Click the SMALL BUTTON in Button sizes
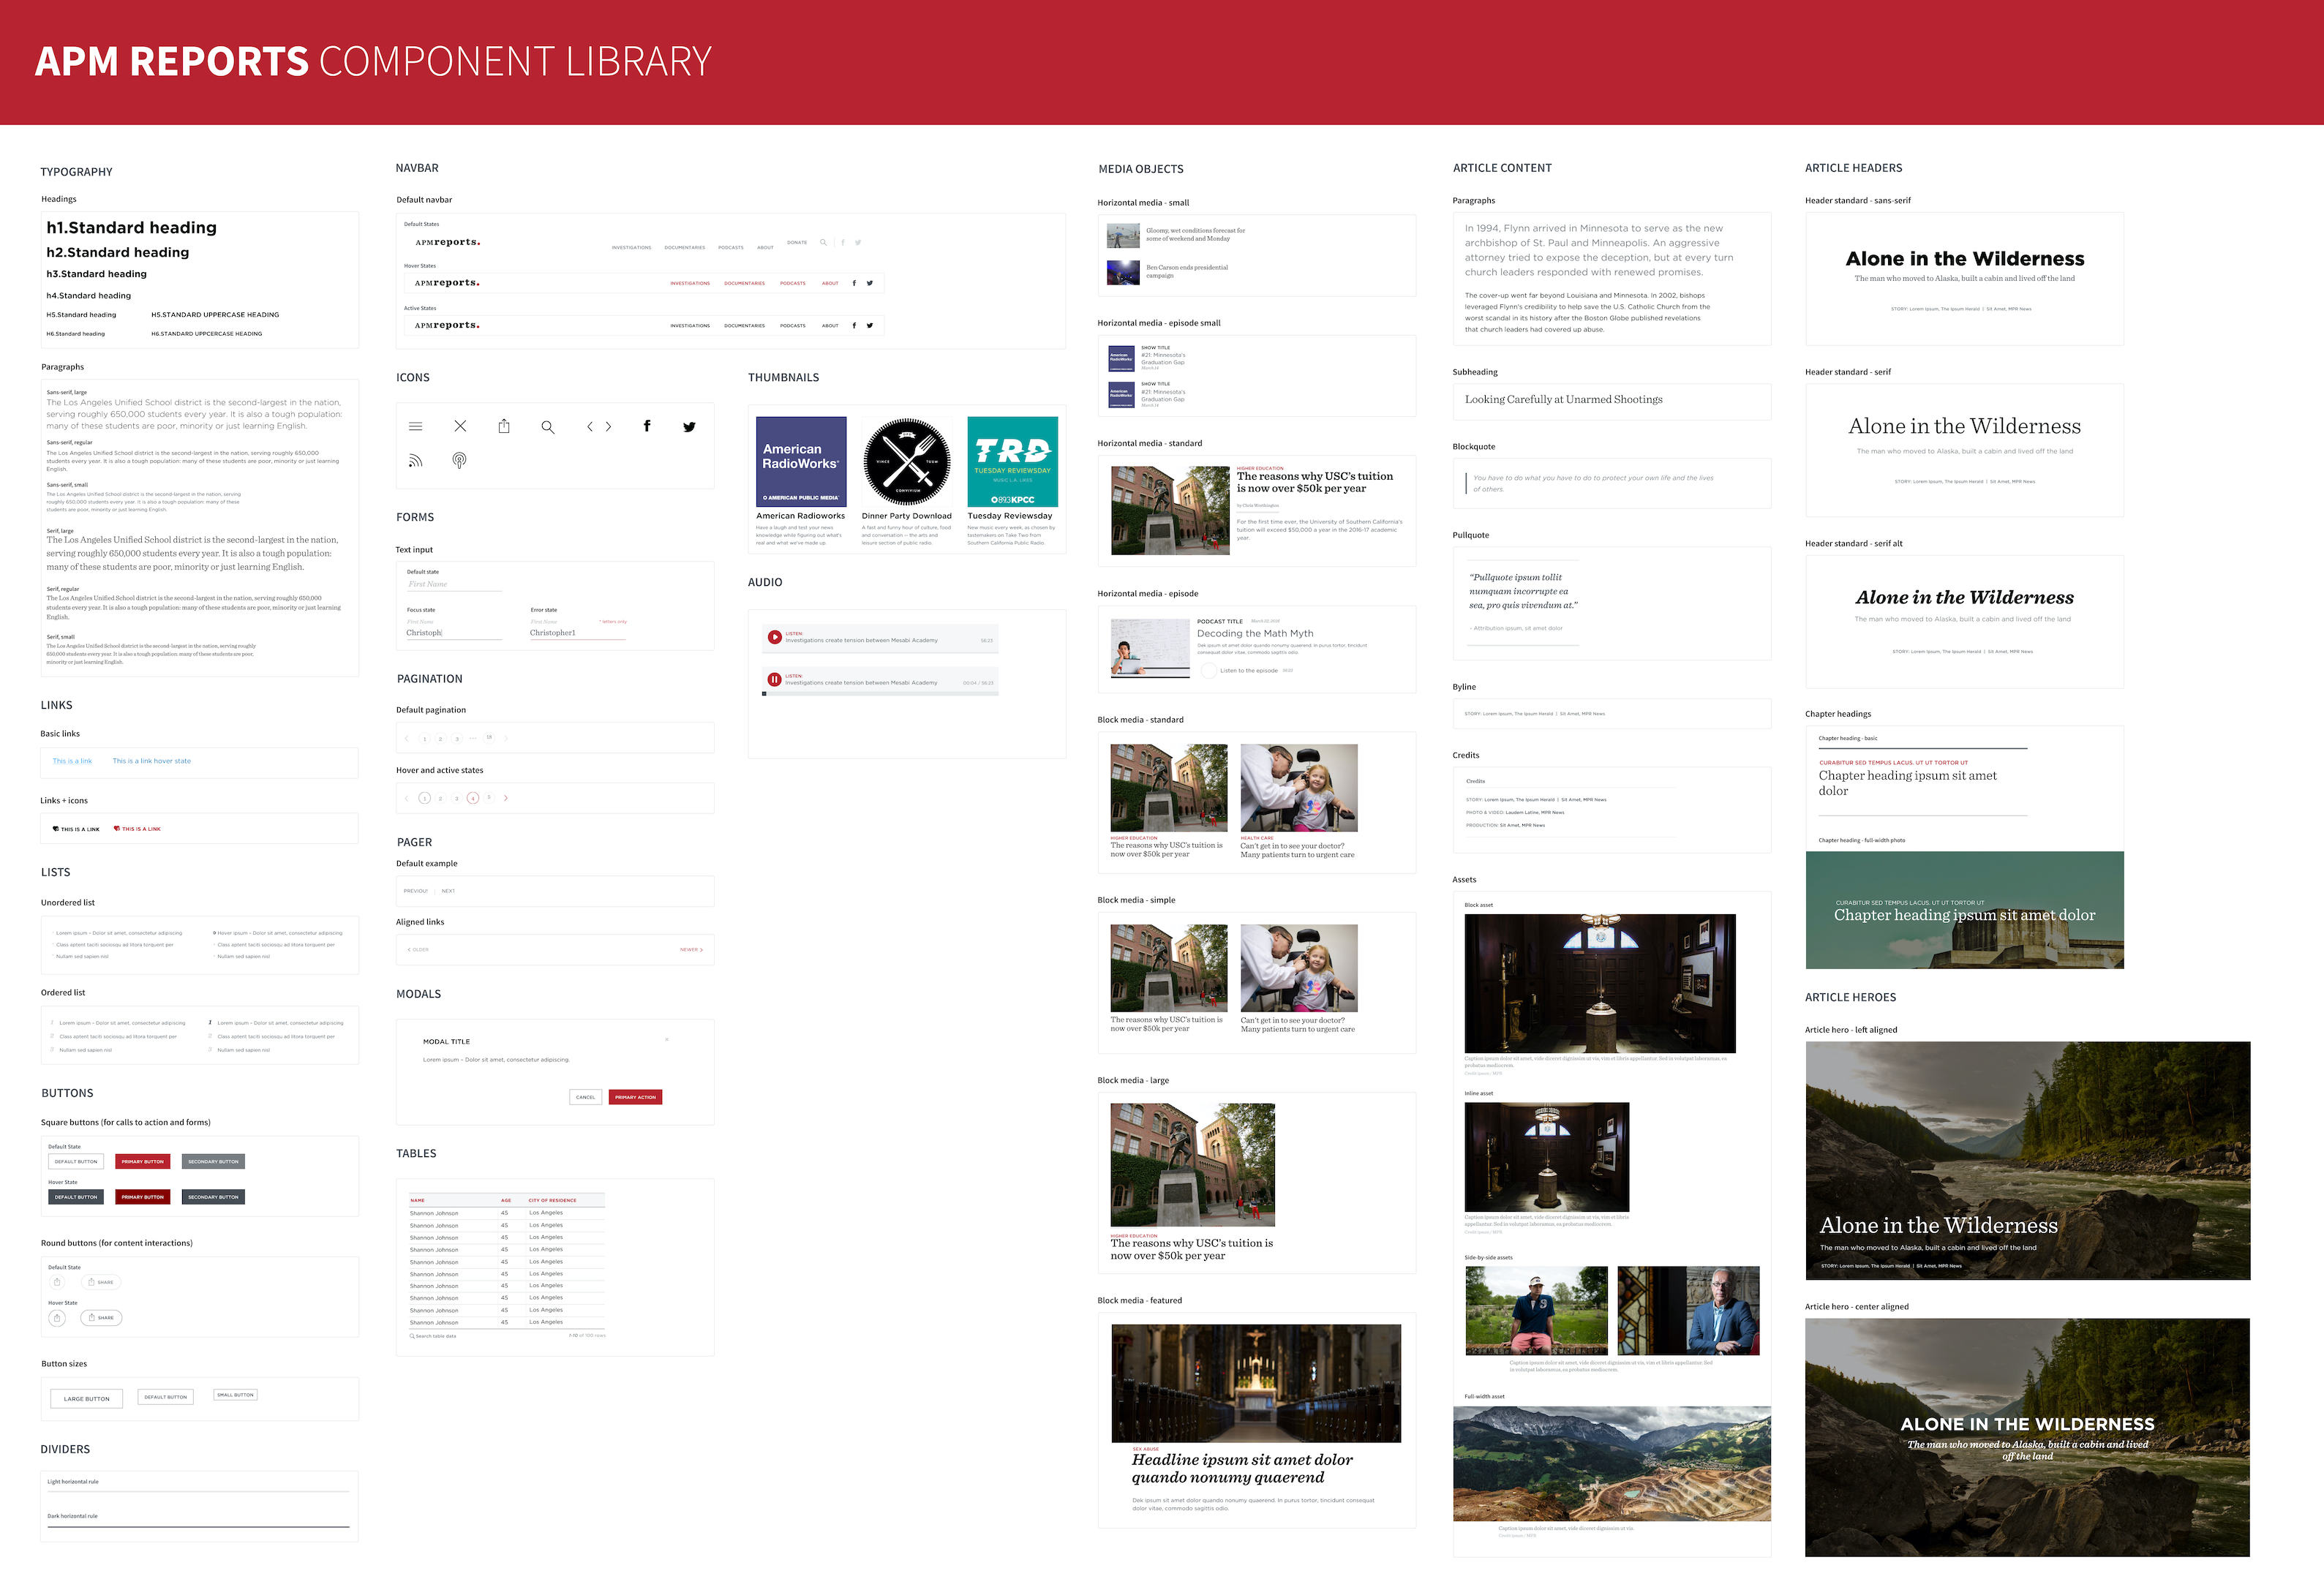 point(236,1395)
